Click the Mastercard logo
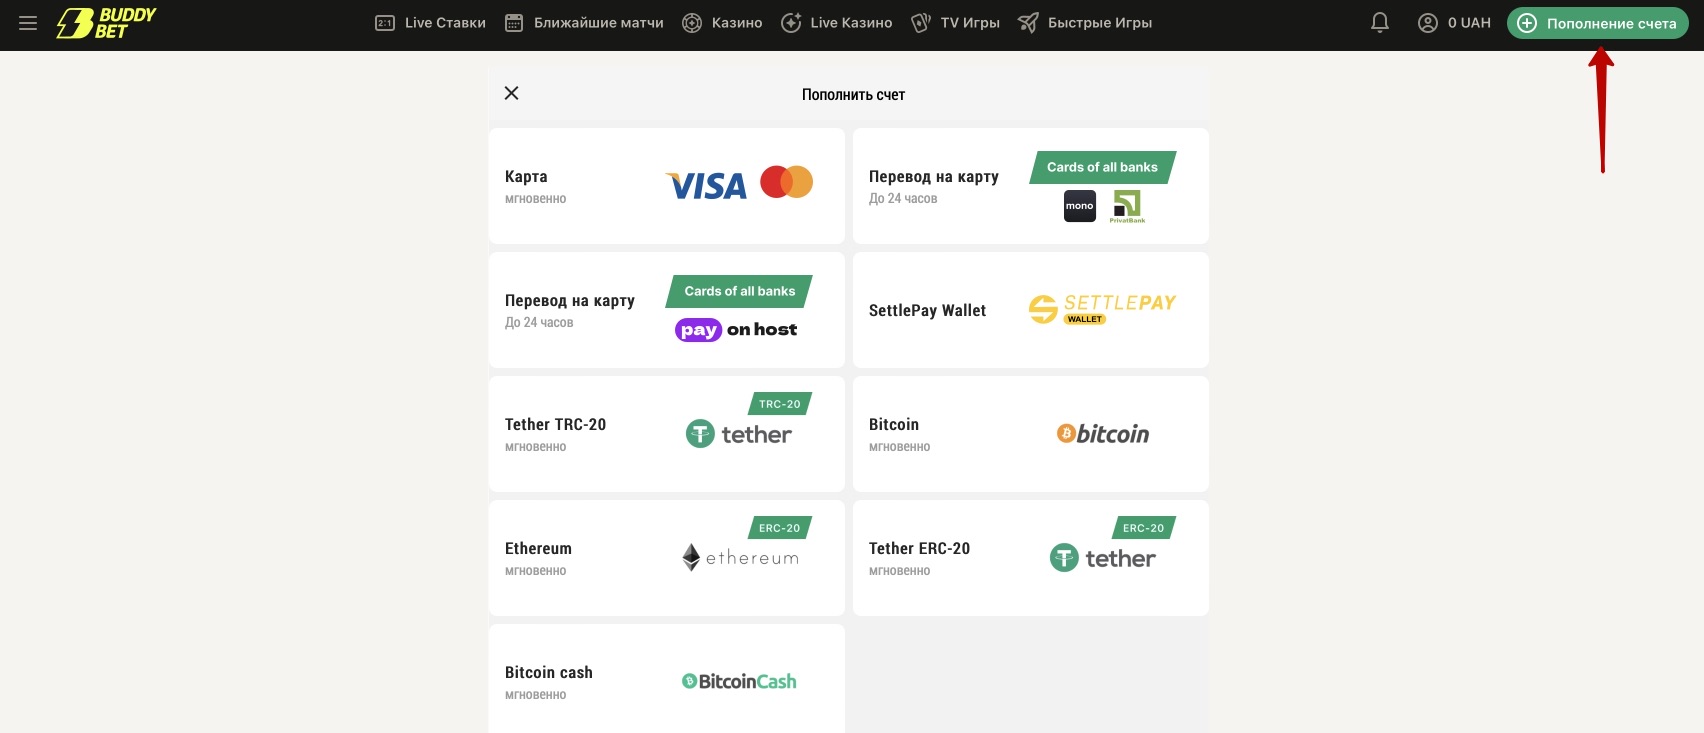This screenshot has height=733, width=1704. (x=786, y=182)
